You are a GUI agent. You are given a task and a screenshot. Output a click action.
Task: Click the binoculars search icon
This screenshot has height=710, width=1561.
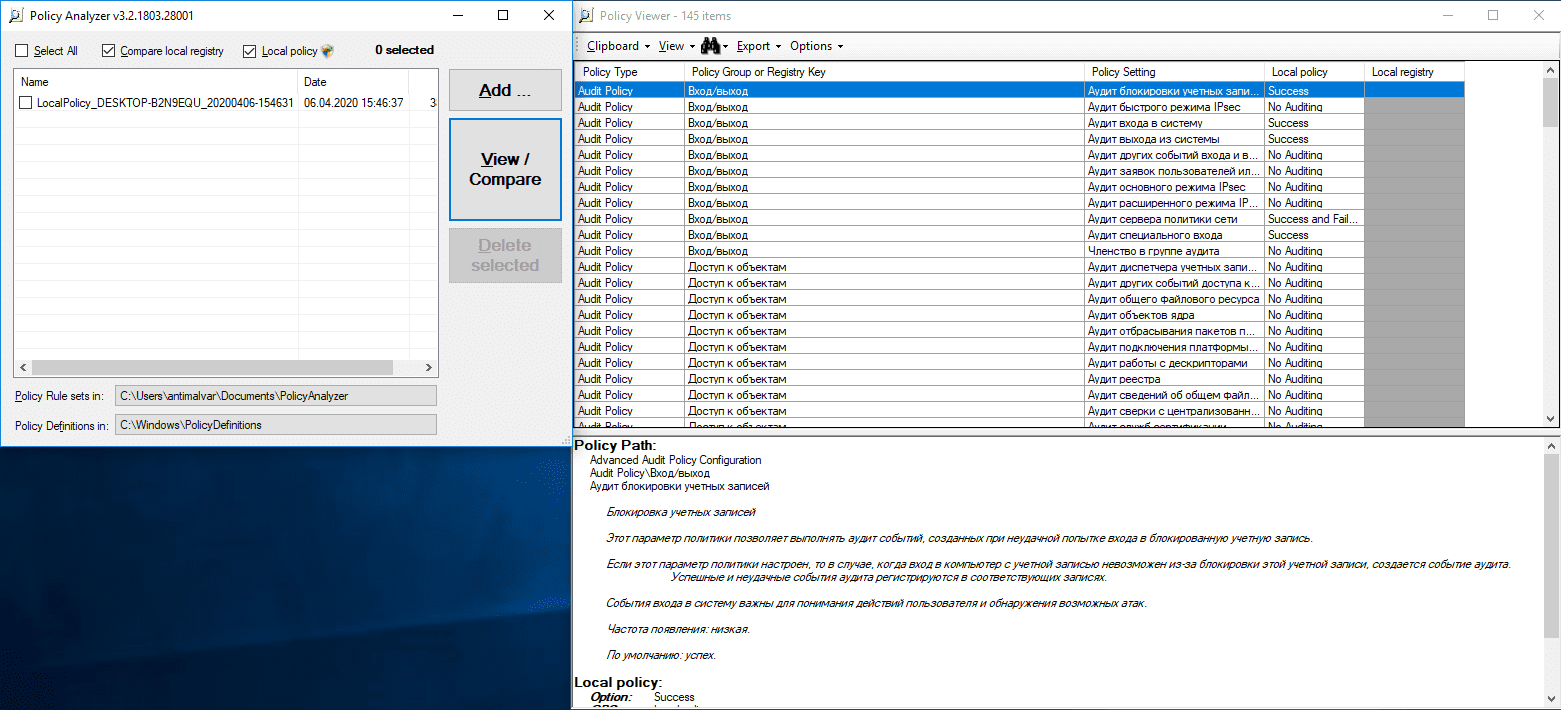[x=710, y=46]
